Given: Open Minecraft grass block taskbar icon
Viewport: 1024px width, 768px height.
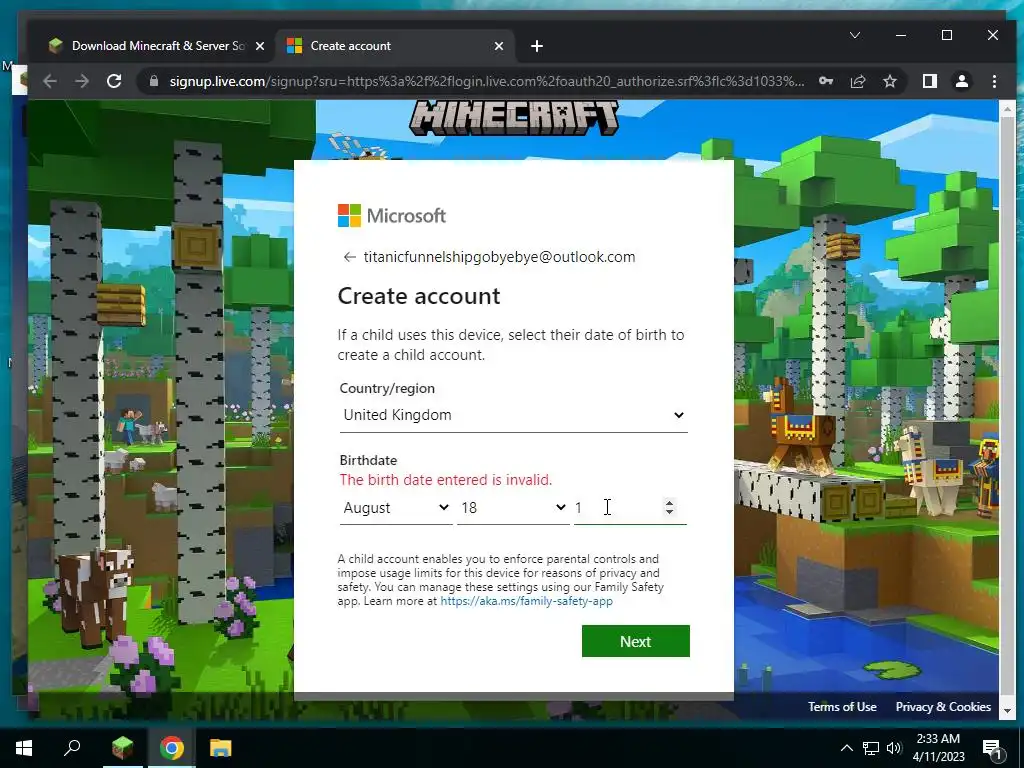Looking at the screenshot, I should 122,748.
